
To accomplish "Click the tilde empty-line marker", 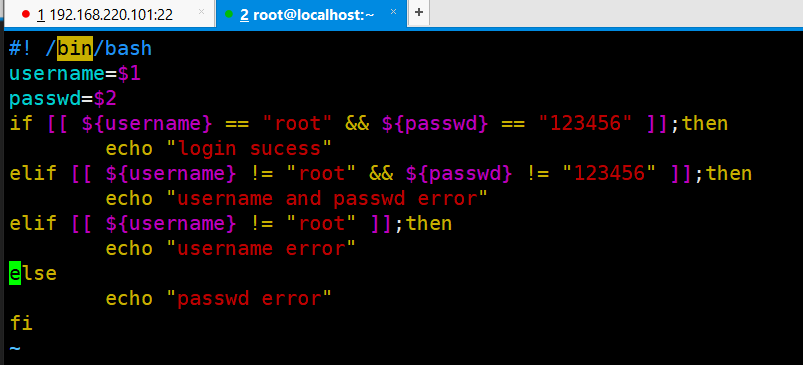I will point(15,349).
